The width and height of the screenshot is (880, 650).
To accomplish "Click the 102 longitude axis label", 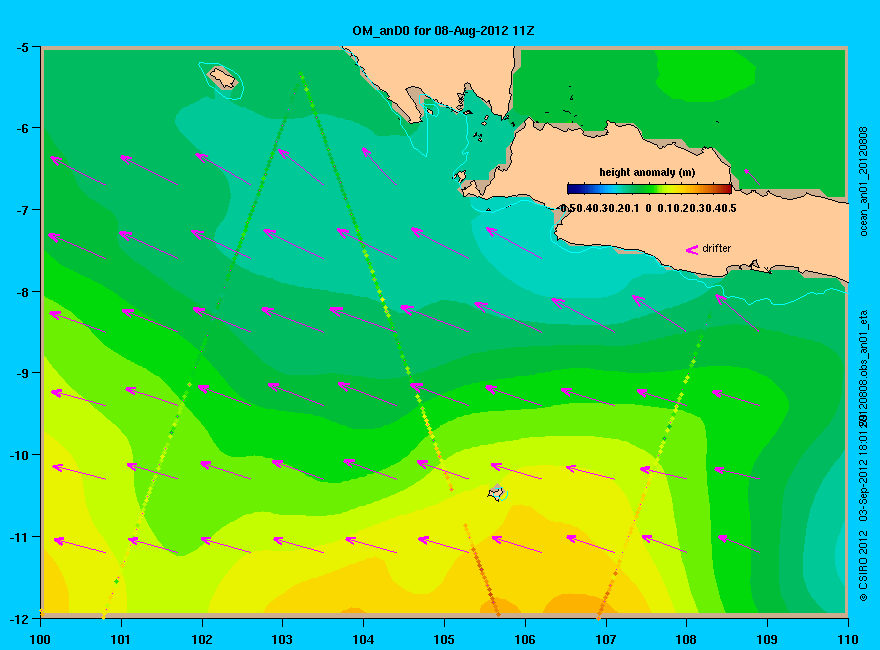I will pyautogui.click(x=201, y=639).
